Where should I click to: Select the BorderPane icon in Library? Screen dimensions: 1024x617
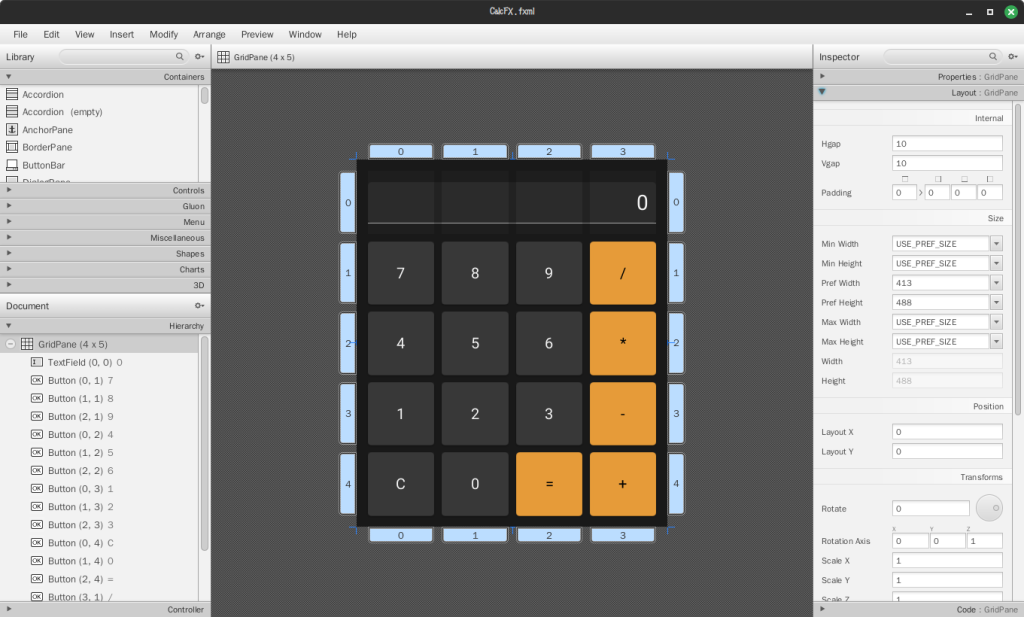pos(12,147)
